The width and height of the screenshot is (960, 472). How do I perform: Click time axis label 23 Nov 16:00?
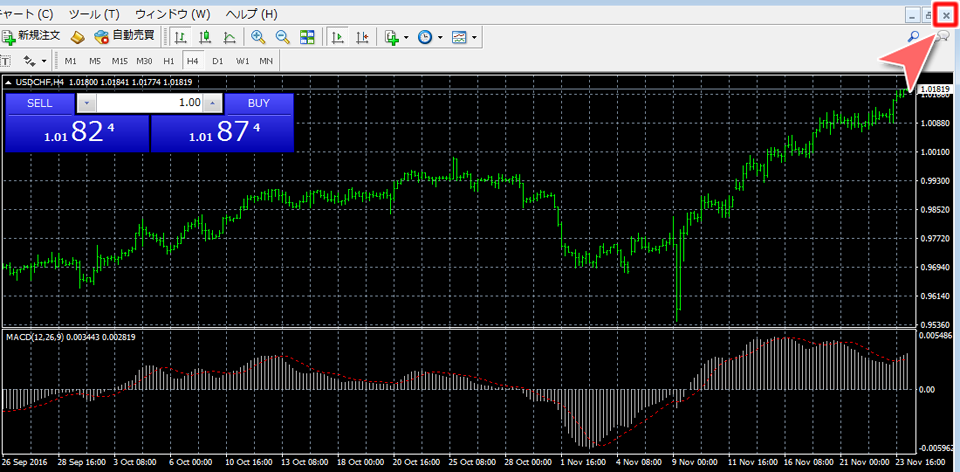click(923, 461)
